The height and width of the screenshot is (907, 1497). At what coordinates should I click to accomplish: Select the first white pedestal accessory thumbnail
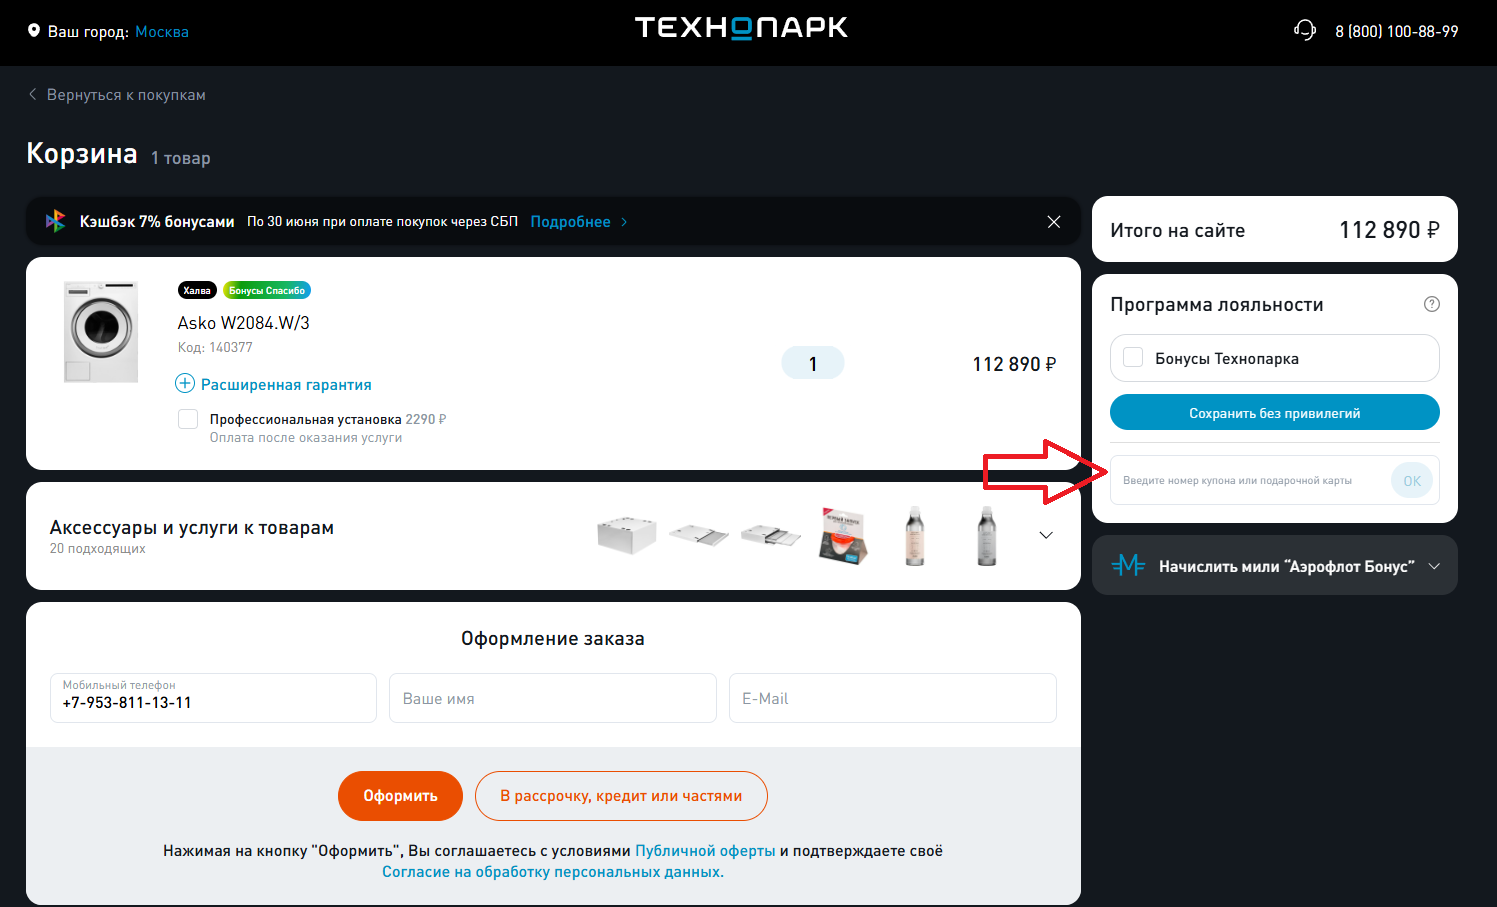pos(626,535)
